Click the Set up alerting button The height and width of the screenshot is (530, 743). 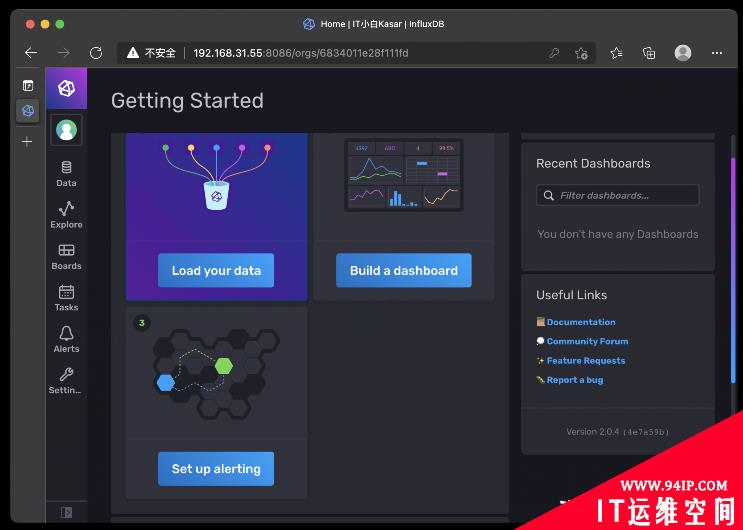click(x=216, y=468)
